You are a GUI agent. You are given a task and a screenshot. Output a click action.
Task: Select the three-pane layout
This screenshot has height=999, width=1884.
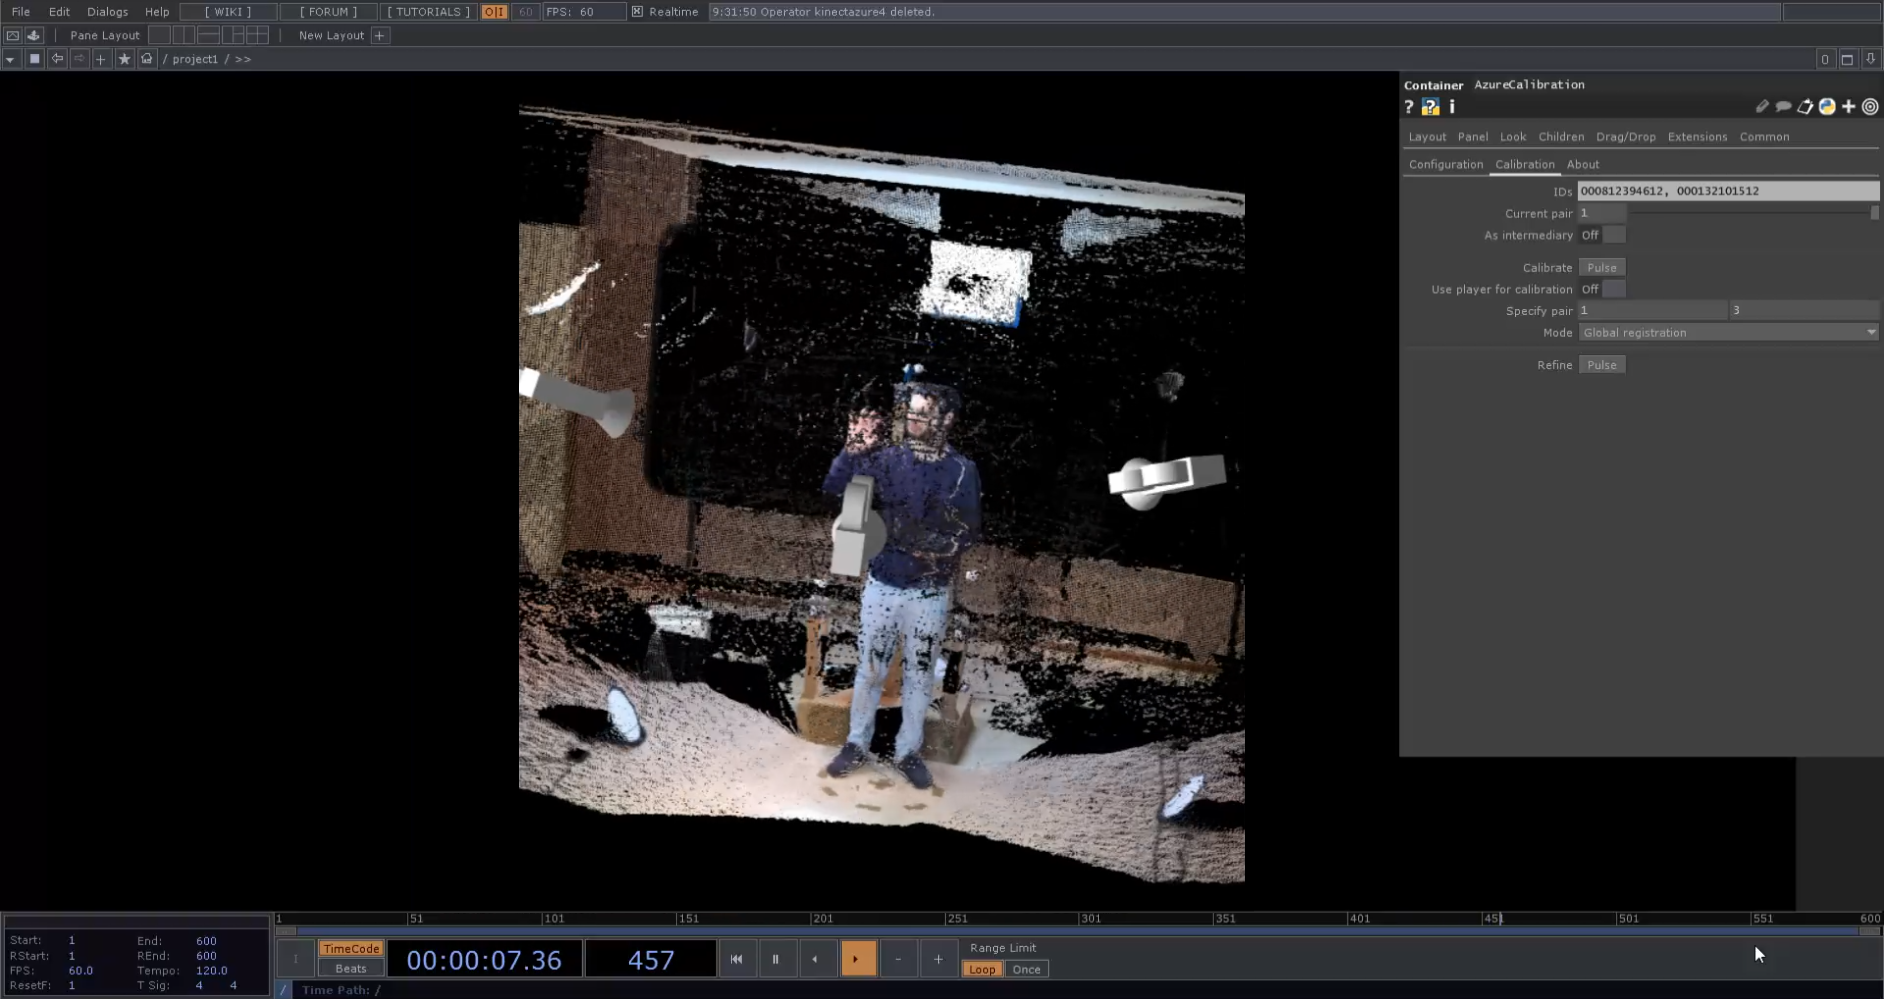[233, 35]
